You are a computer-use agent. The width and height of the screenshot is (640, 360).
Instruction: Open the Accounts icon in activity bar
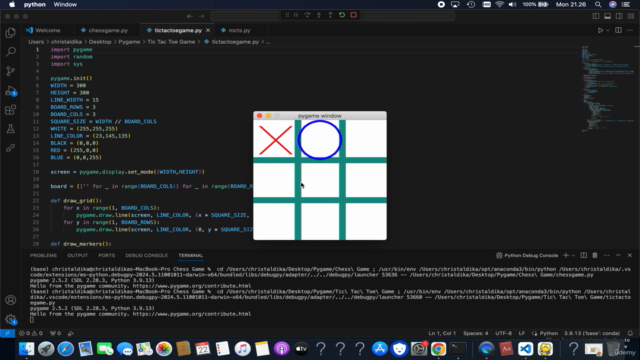(x=11, y=300)
